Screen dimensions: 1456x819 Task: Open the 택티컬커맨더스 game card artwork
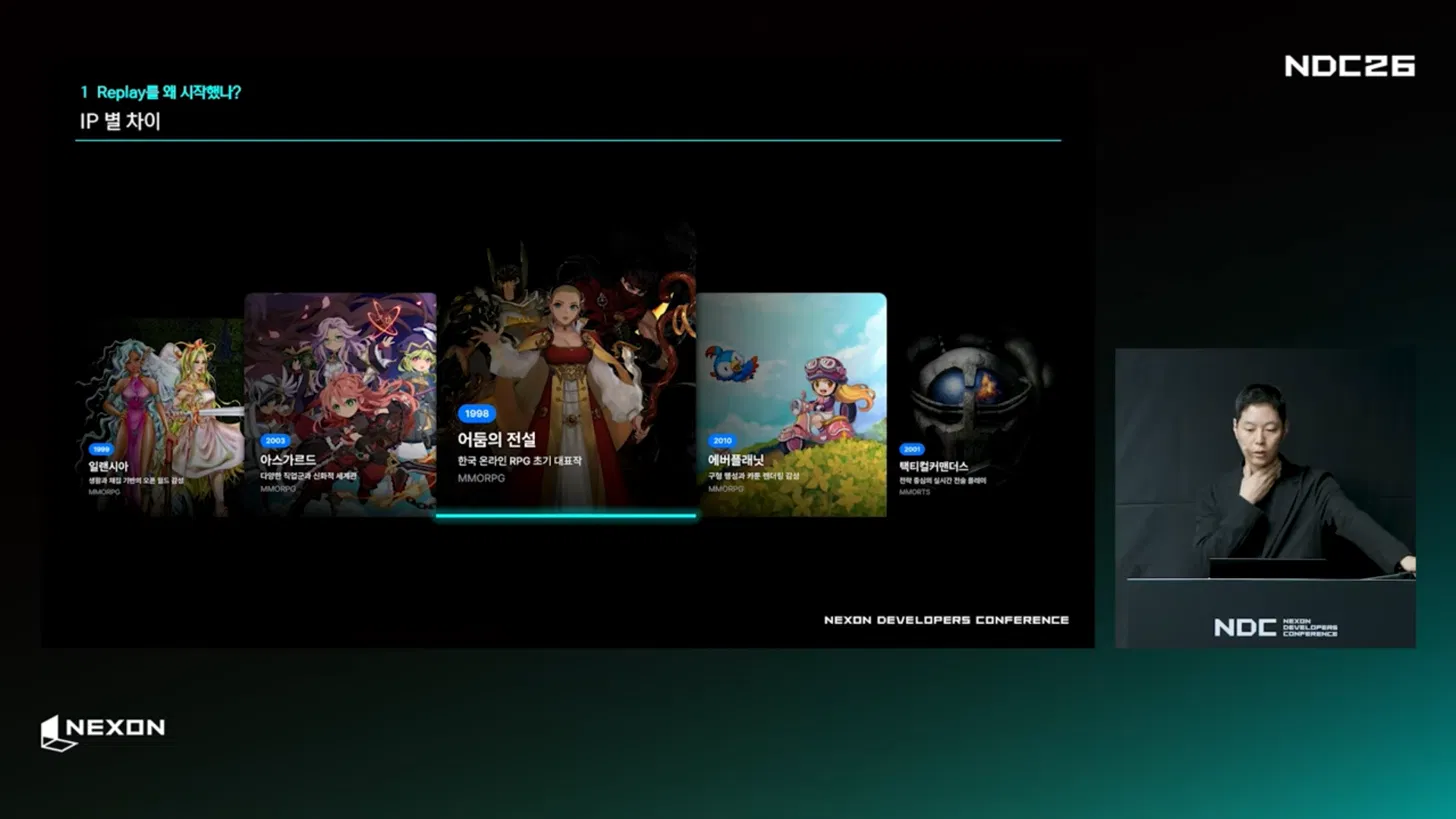(x=972, y=417)
